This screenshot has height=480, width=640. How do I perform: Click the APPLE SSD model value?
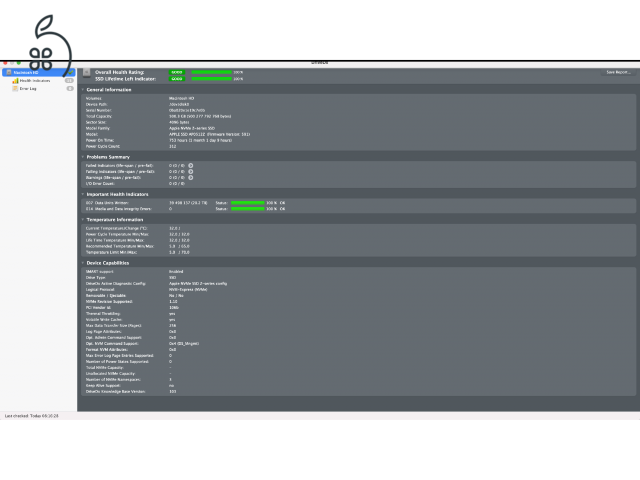(x=209, y=134)
